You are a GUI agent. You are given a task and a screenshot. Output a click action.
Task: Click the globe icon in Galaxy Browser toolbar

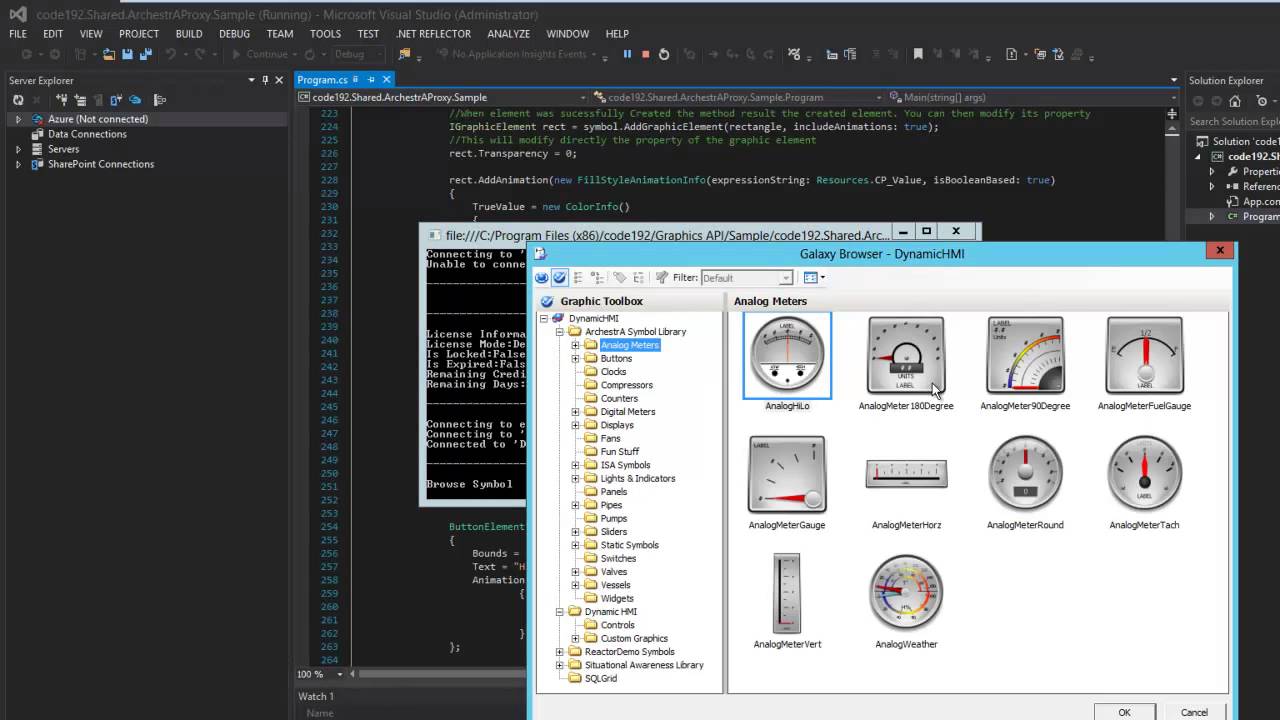[x=542, y=278]
